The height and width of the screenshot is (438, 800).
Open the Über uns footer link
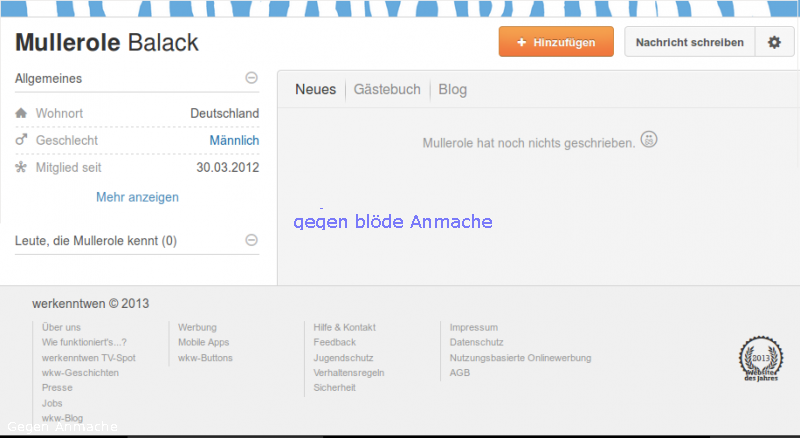click(x=61, y=327)
